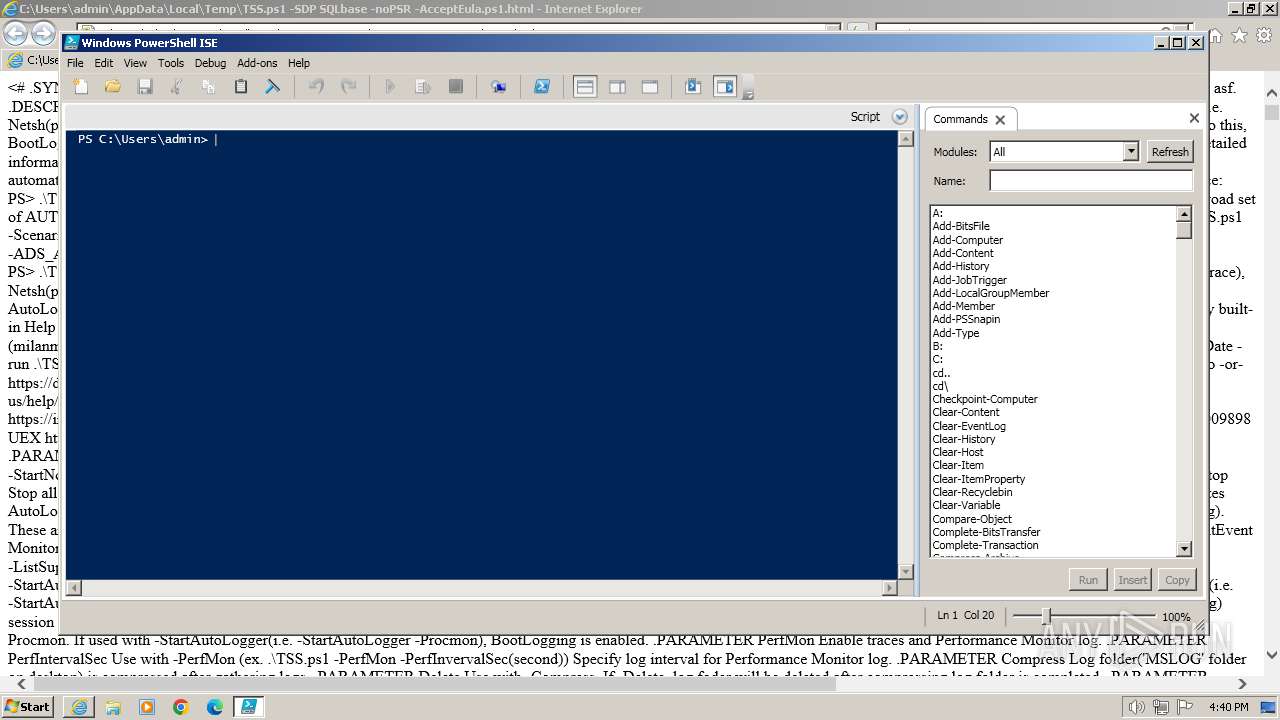The height and width of the screenshot is (720, 1280).
Task: Click the Stop Operation square icon
Action: pos(456,87)
